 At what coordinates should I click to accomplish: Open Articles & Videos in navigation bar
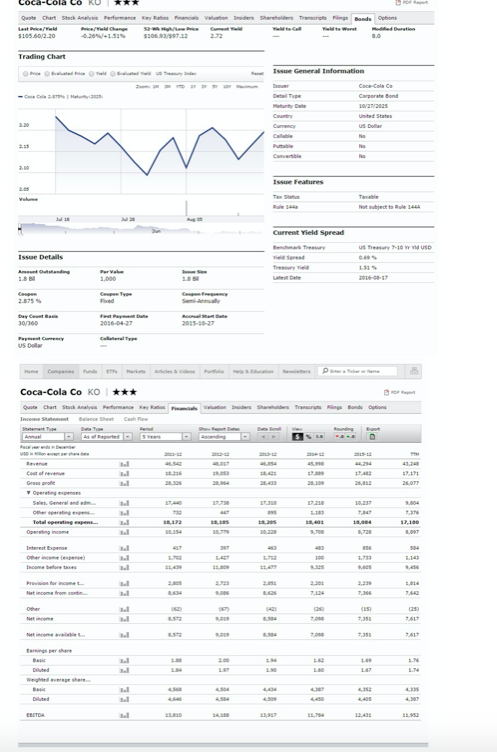coord(175,371)
